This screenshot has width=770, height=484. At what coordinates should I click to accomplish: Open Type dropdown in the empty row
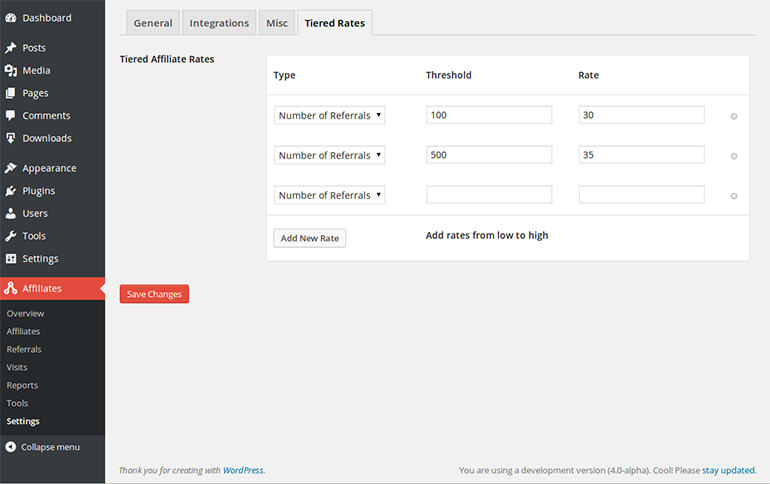330,195
